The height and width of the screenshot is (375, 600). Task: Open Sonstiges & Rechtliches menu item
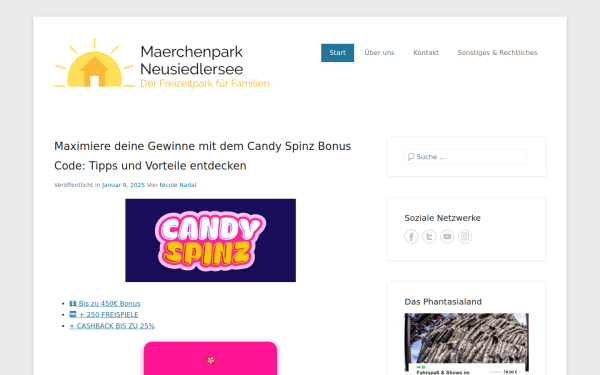[497, 53]
